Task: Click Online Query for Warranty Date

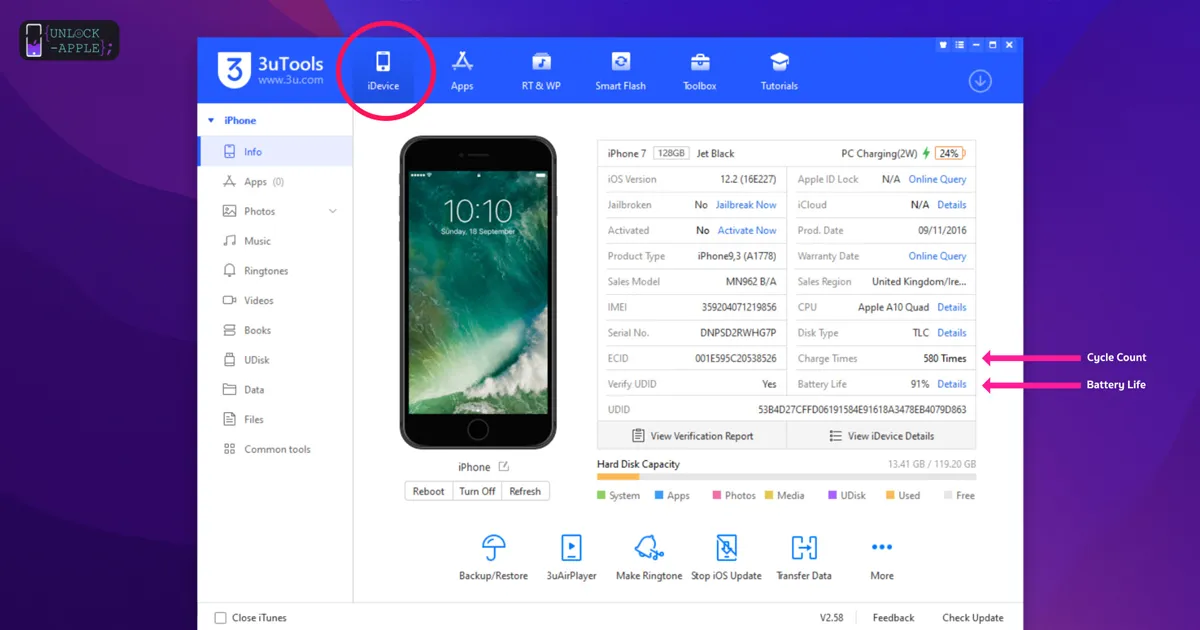Action: 937,256
